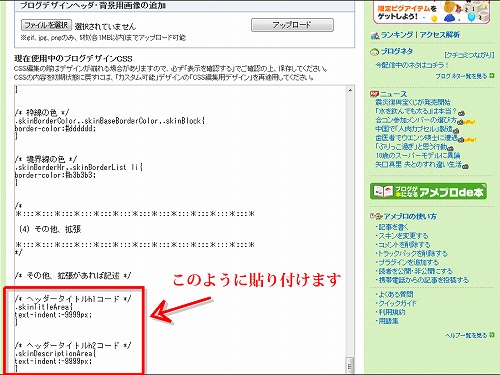
Task: Click camera icon beside 合コン参加メンバー news
Action: [461, 122]
